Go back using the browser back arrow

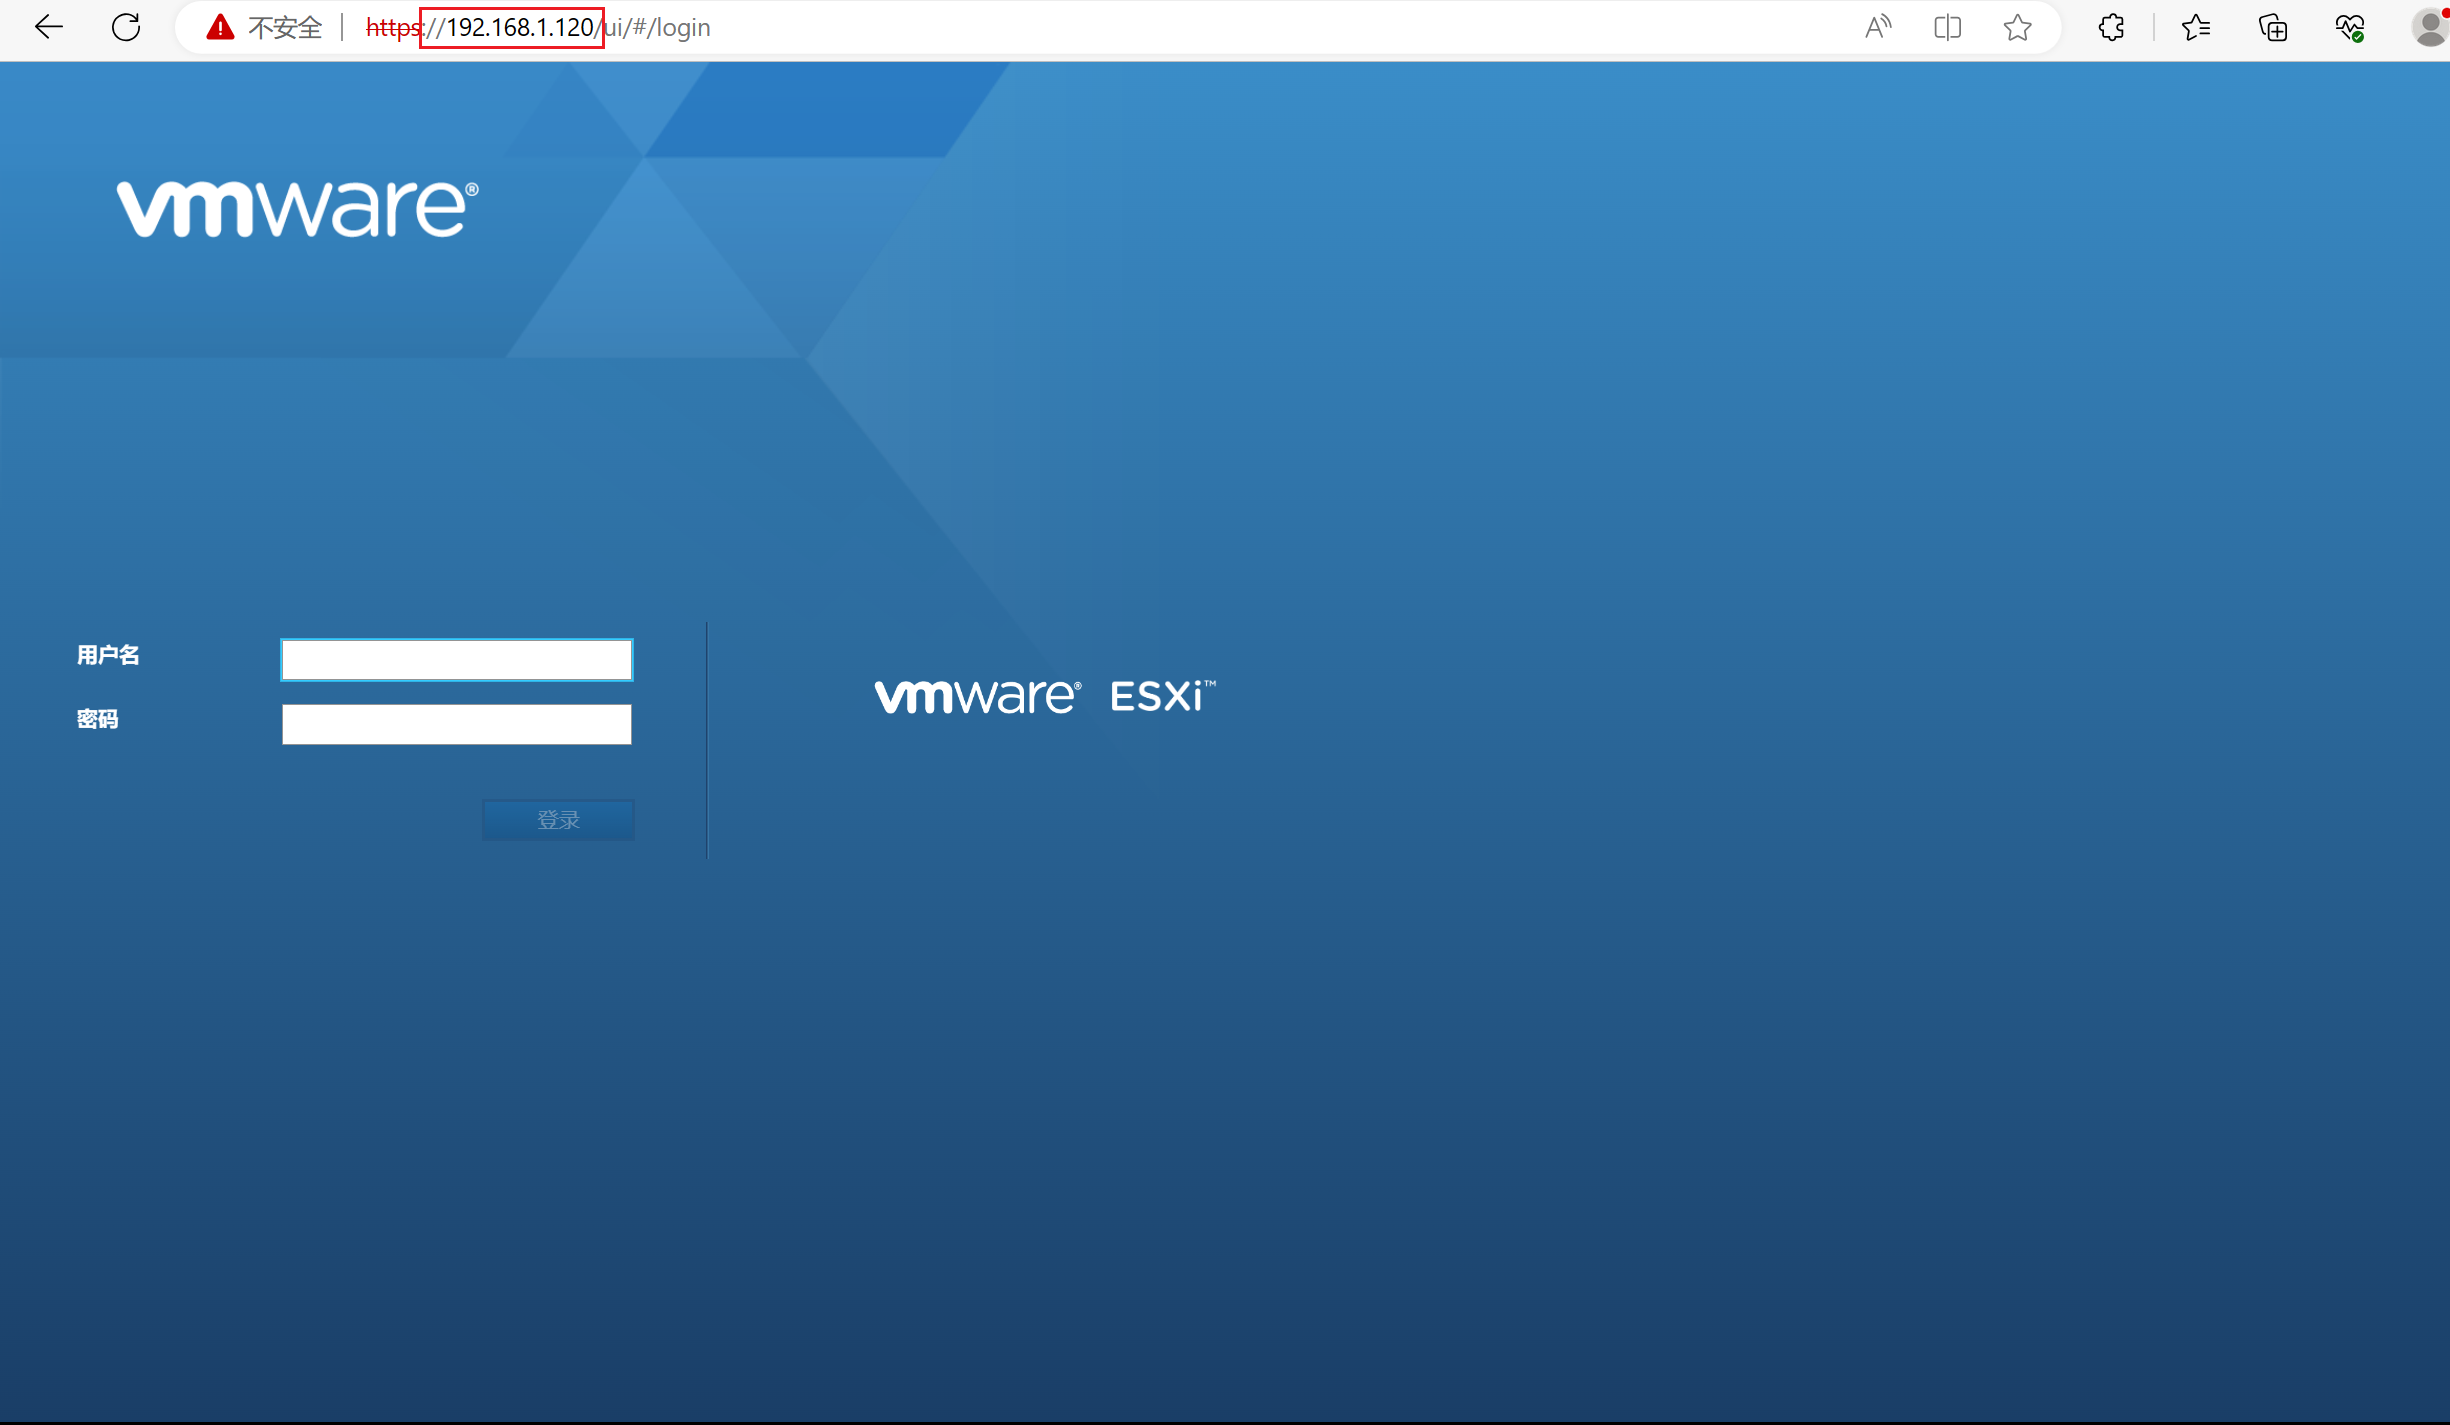coord(48,27)
